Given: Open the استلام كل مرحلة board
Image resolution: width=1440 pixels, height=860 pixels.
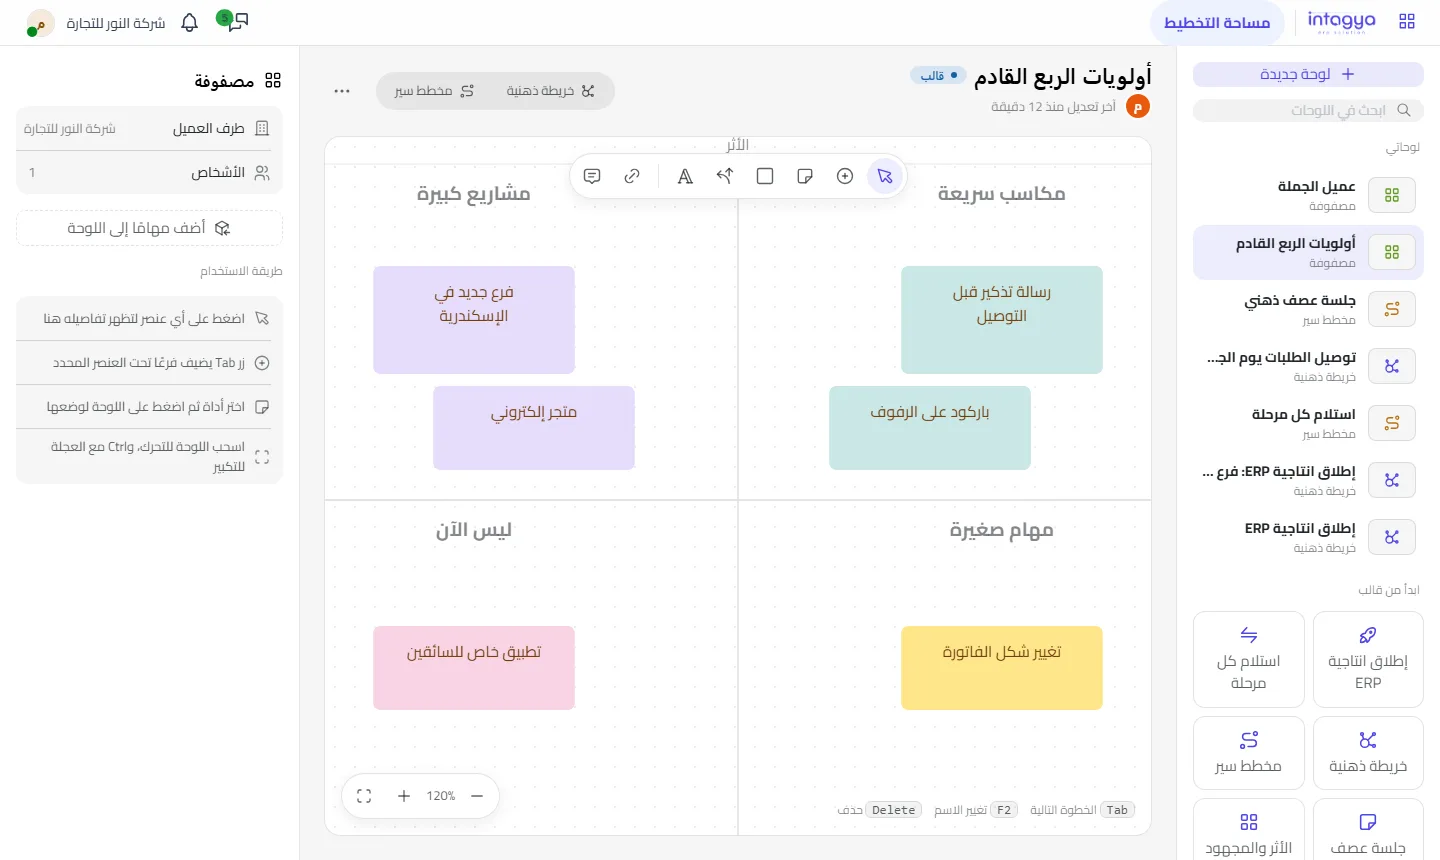Looking at the screenshot, I should (x=1308, y=423).
